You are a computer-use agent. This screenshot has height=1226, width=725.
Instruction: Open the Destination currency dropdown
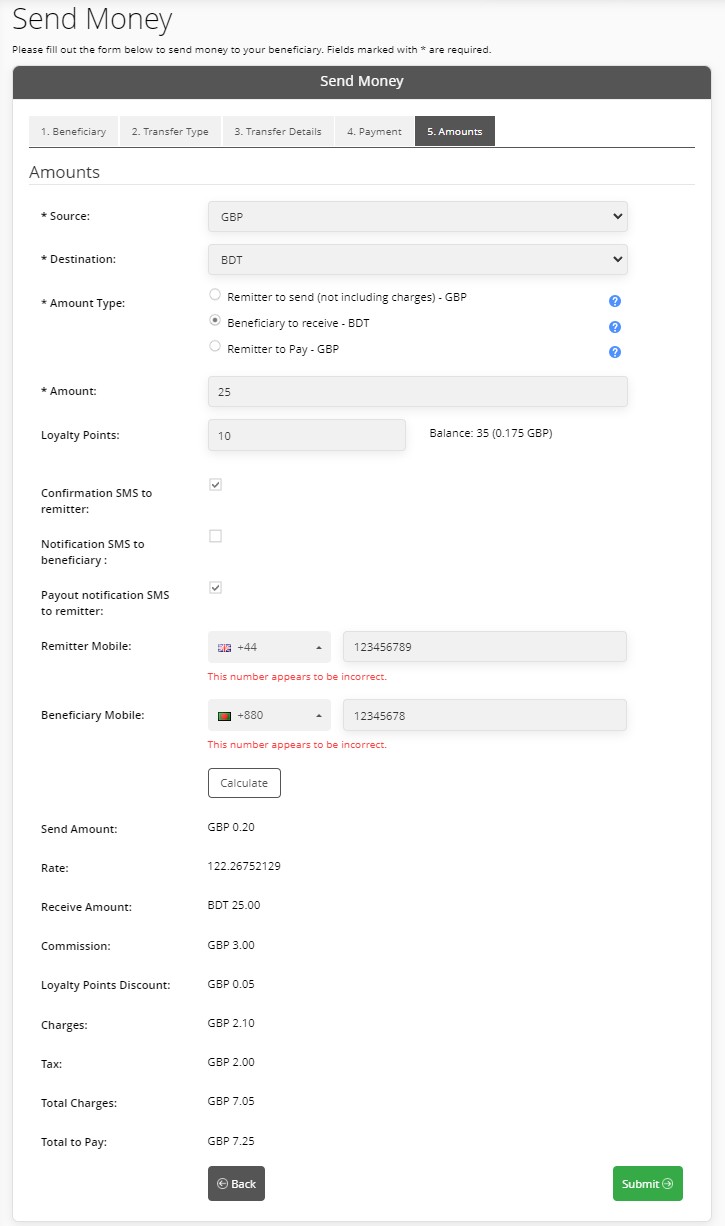click(x=418, y=259)
